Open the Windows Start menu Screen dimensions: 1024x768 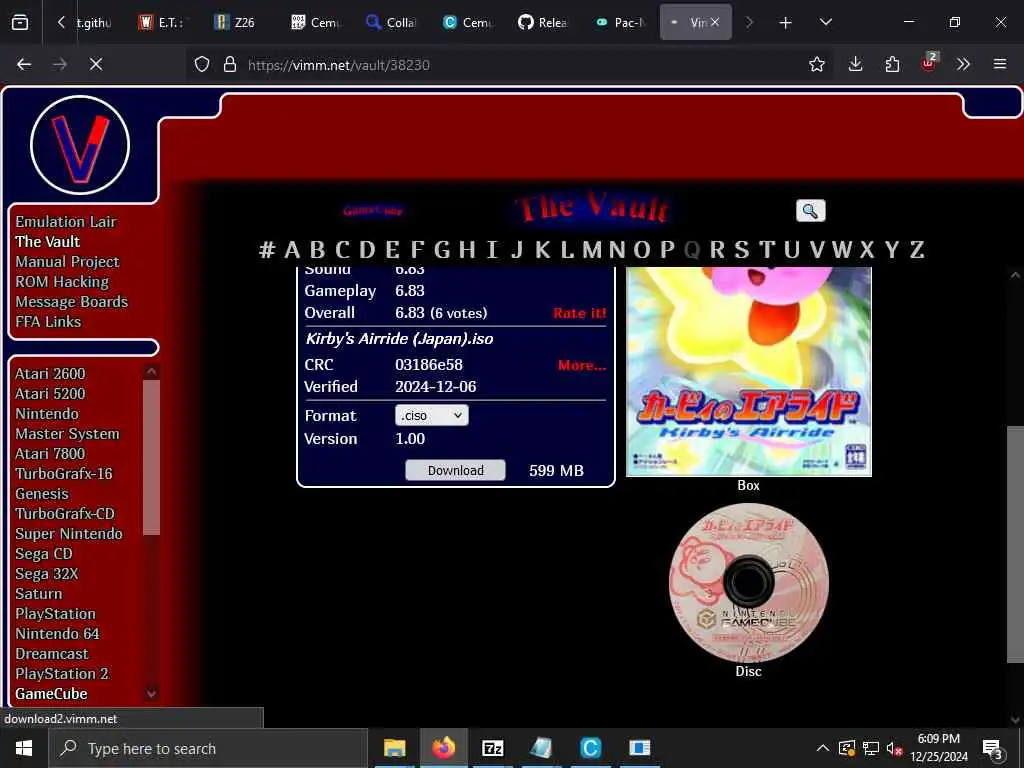click(24, 748)
